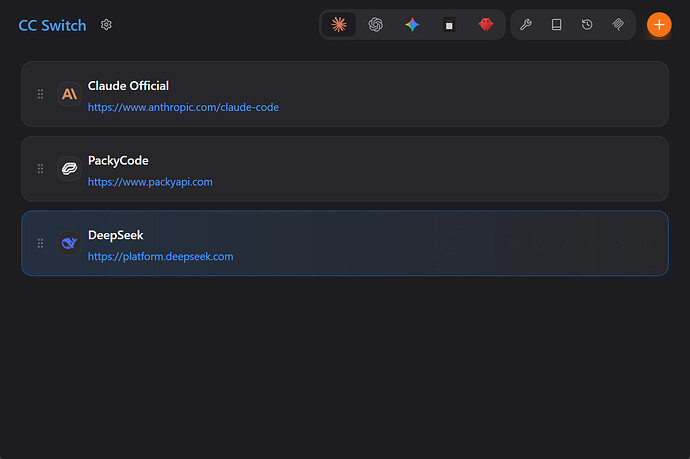Switch to the Claude app tab
Viewport: 690px width, 459px height.
(339, 25)
